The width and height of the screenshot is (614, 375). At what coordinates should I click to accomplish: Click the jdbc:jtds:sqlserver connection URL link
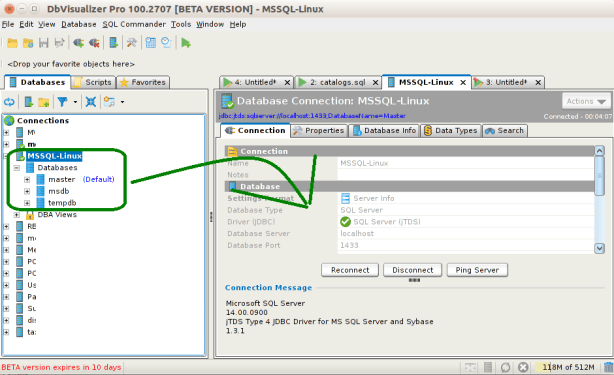click(x=312, y=116)
